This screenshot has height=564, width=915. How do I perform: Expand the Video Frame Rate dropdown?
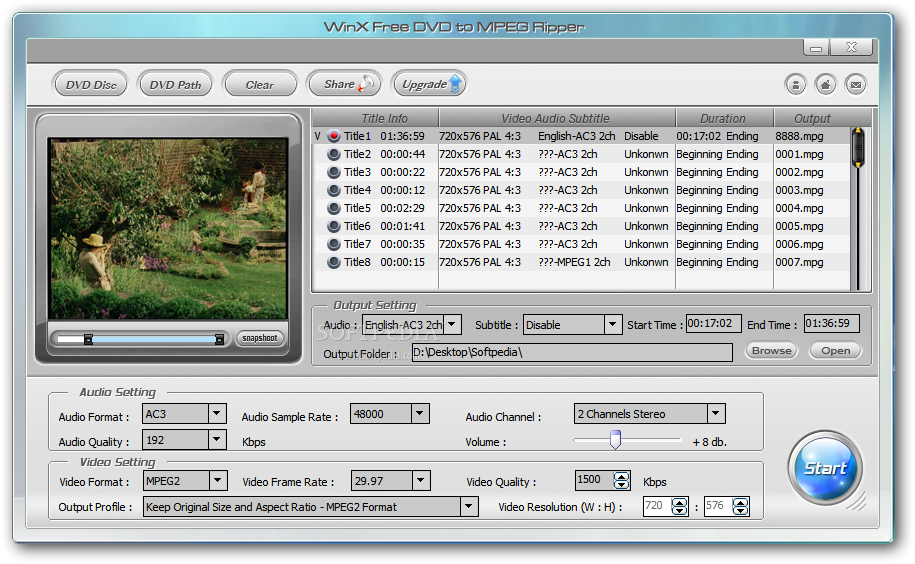(421, 481)
